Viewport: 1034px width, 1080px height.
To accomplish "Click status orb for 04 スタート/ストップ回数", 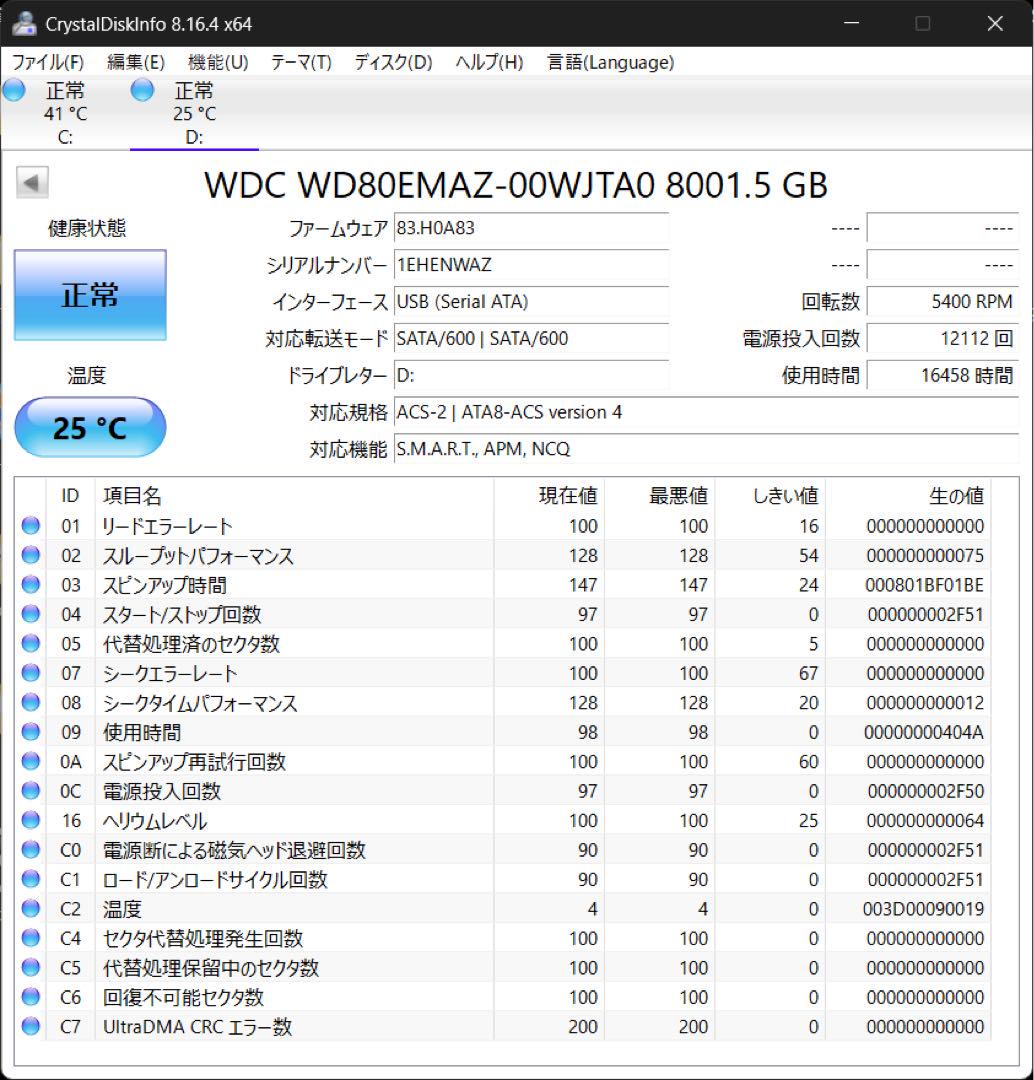I will tap(31, 614).
